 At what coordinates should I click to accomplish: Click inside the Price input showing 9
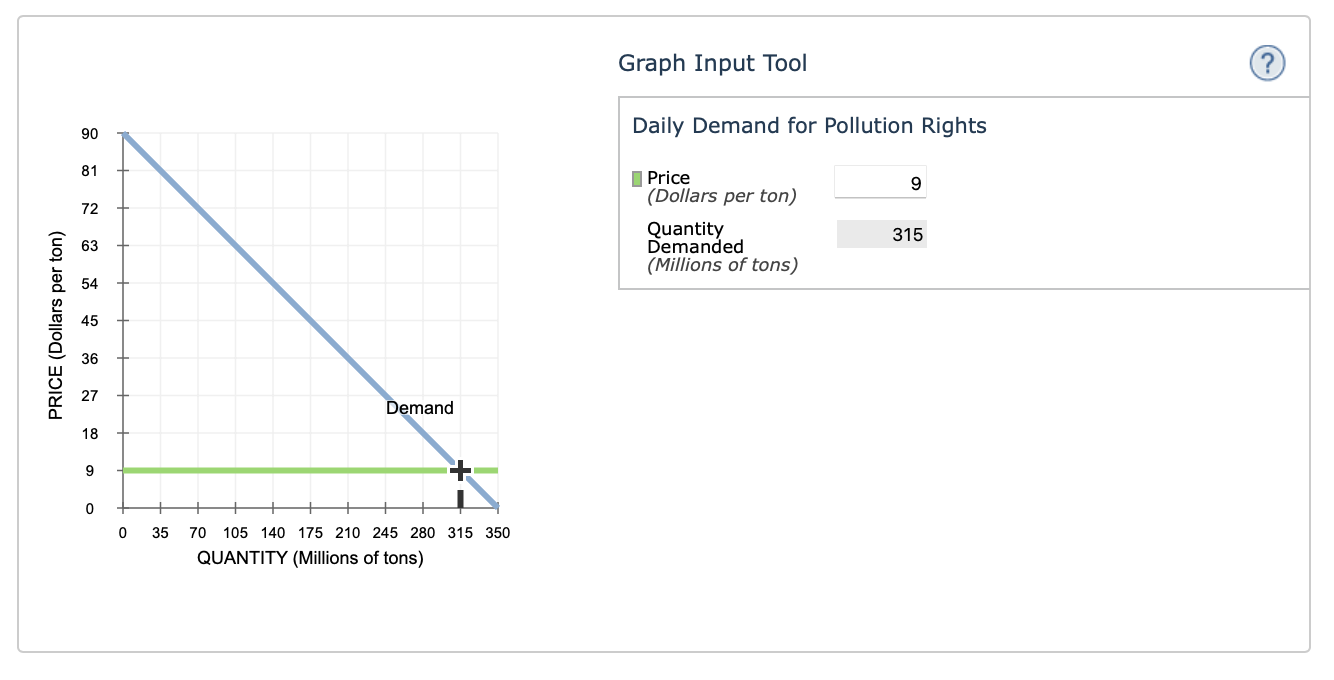pyautogui.click(x=881, y=181)
